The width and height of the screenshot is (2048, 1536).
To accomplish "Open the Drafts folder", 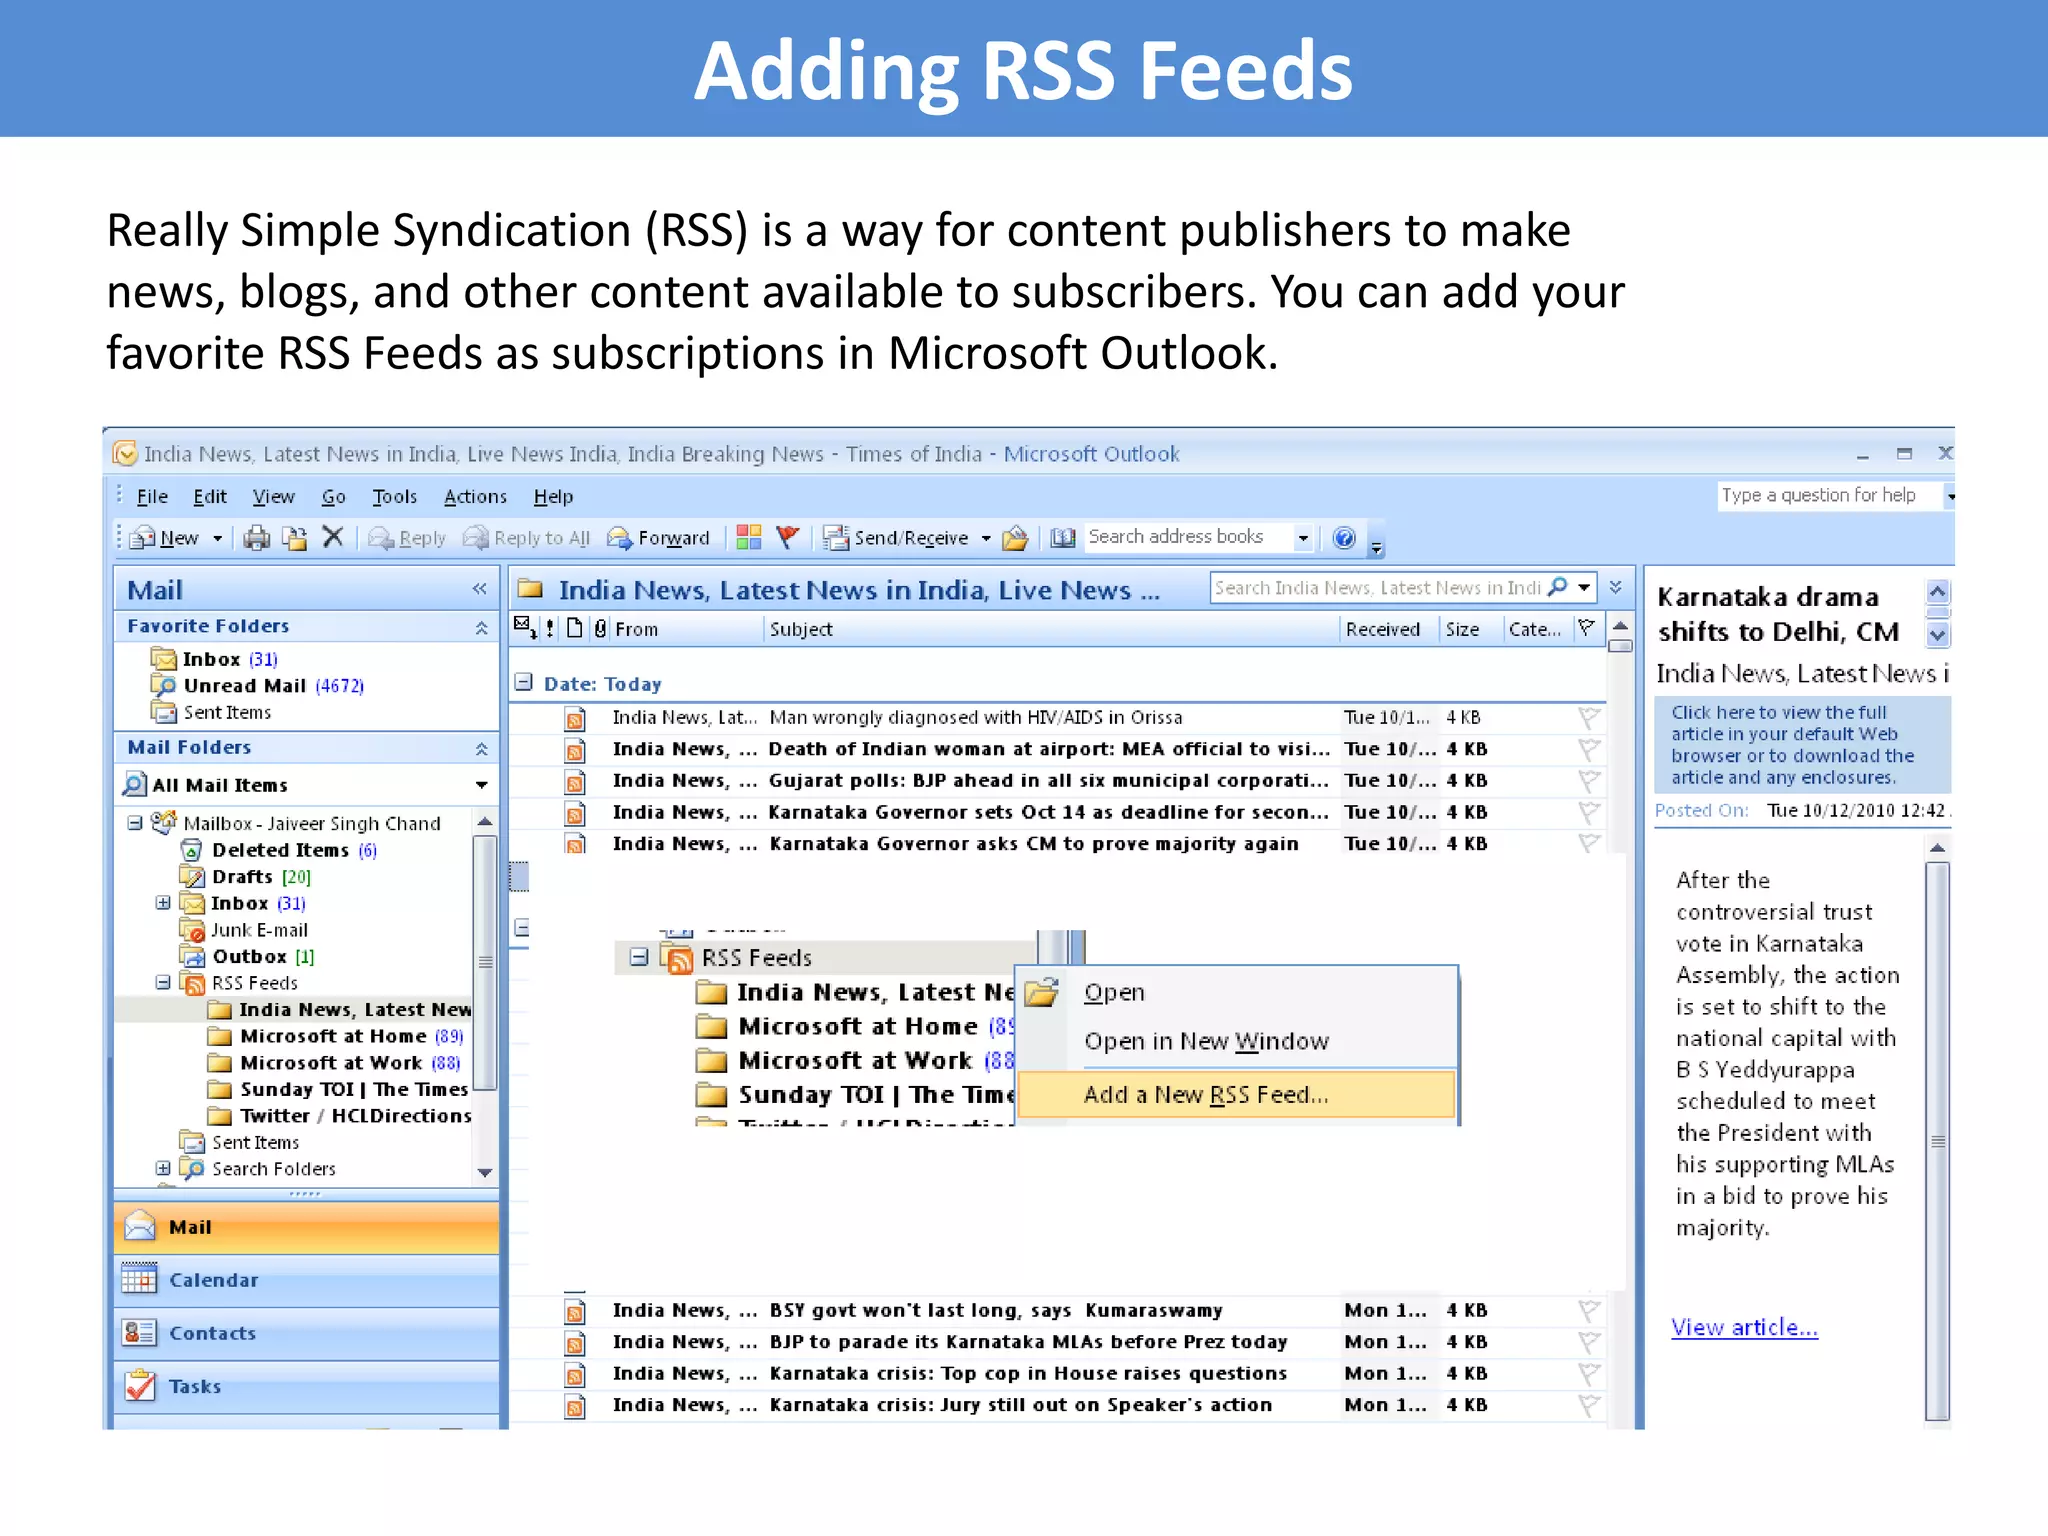I will [245, 877].
